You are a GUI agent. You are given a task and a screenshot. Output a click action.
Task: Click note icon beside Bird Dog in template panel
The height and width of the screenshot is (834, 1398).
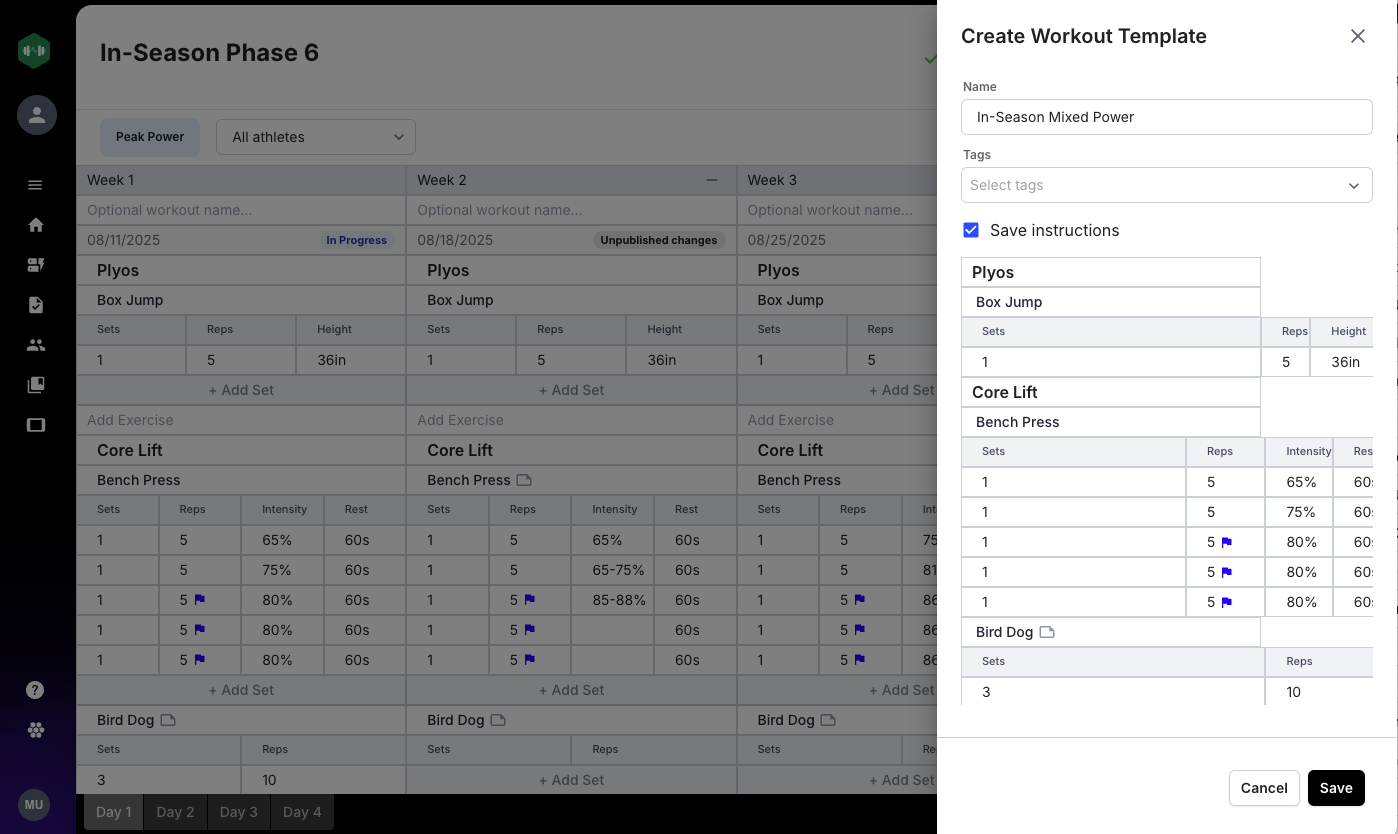(x=1047, y=632)
